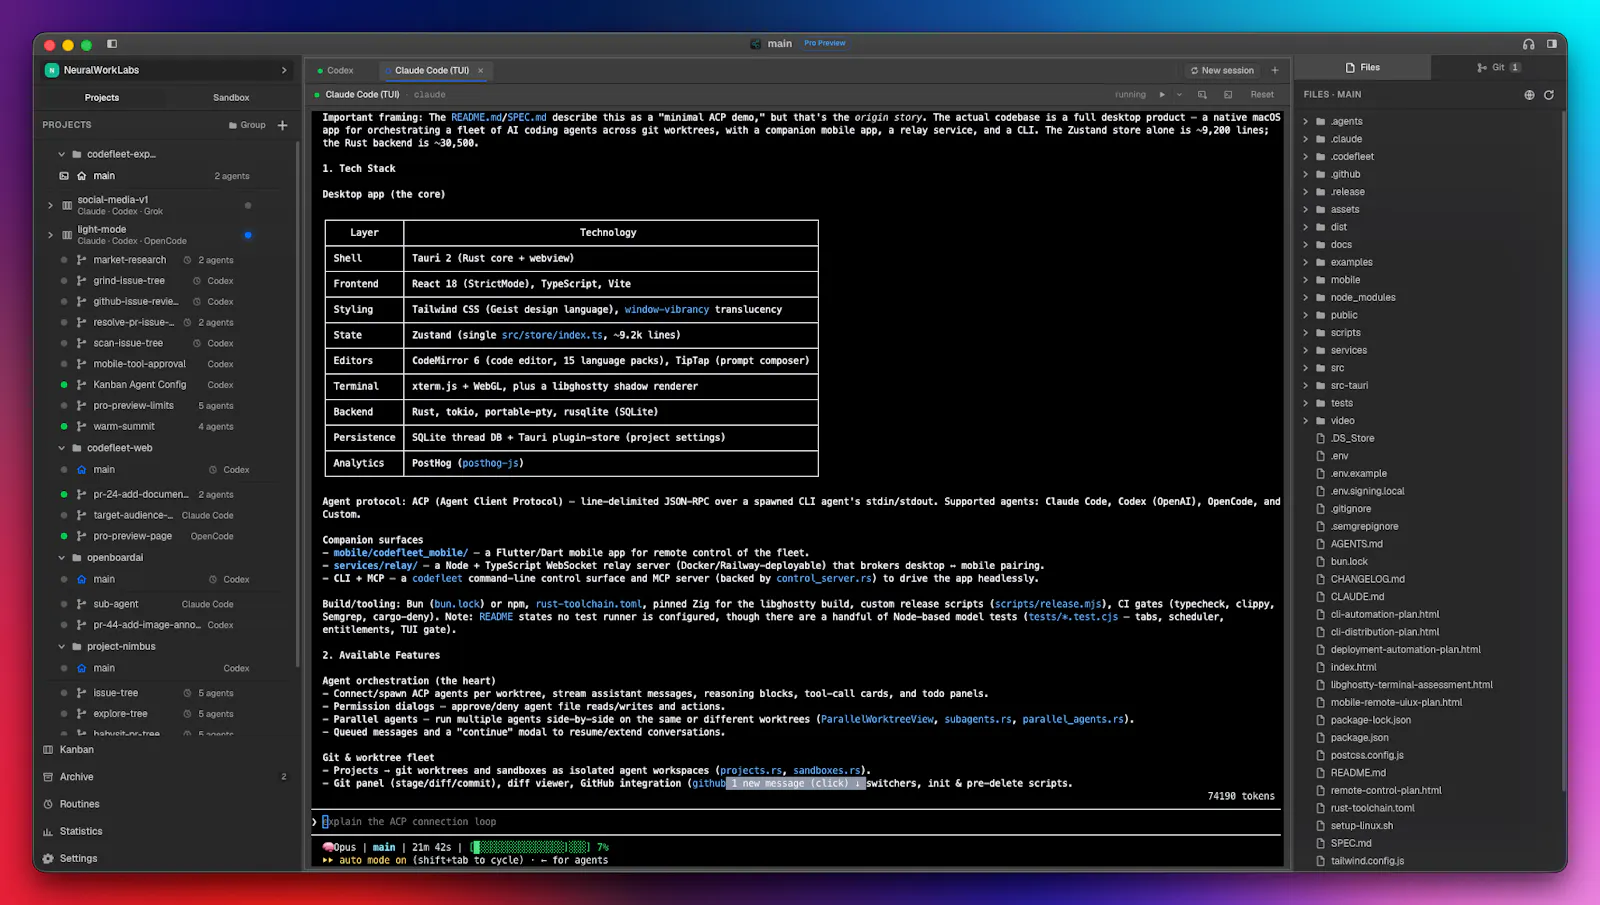Click the terminal search icon

pos(1202,95)
